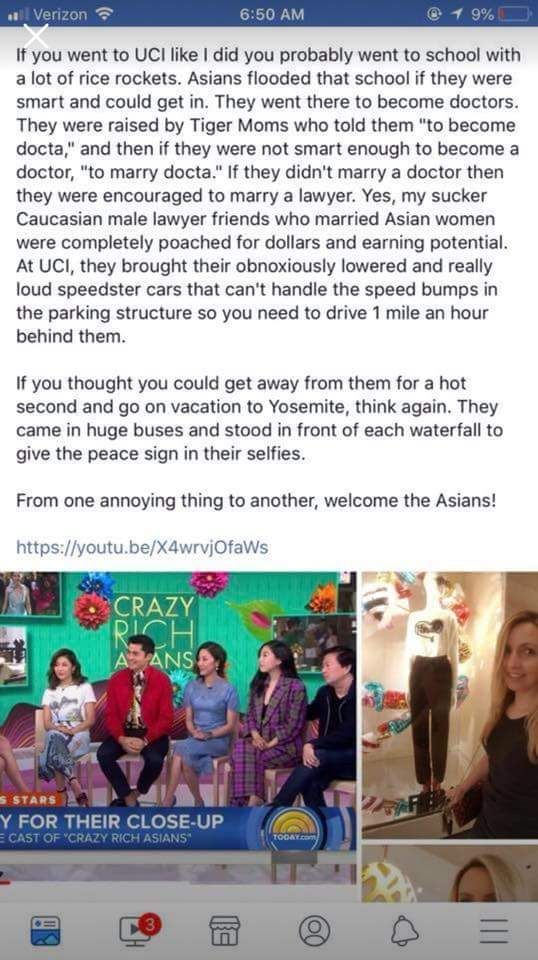Viewport: 538px width, 960px height.
Task: Open the partially visible bottom-right photo
Action: 450,874
